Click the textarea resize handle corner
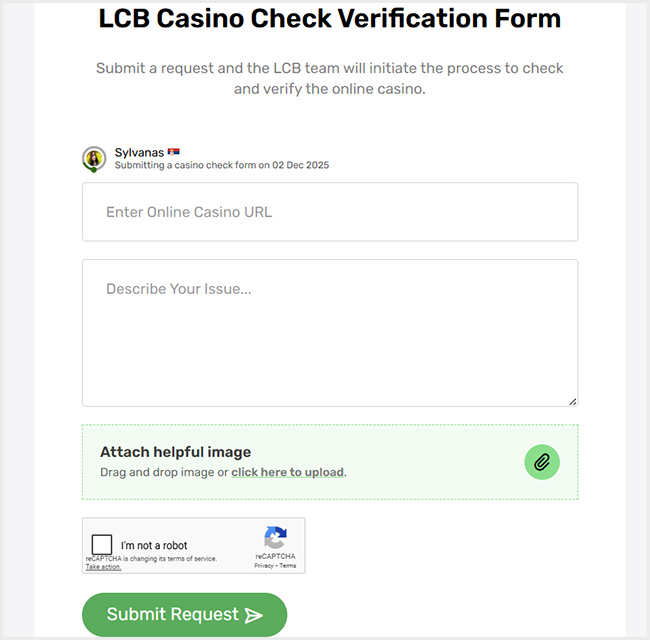This screenshot has height=640, width=650. tap(573, 402)
